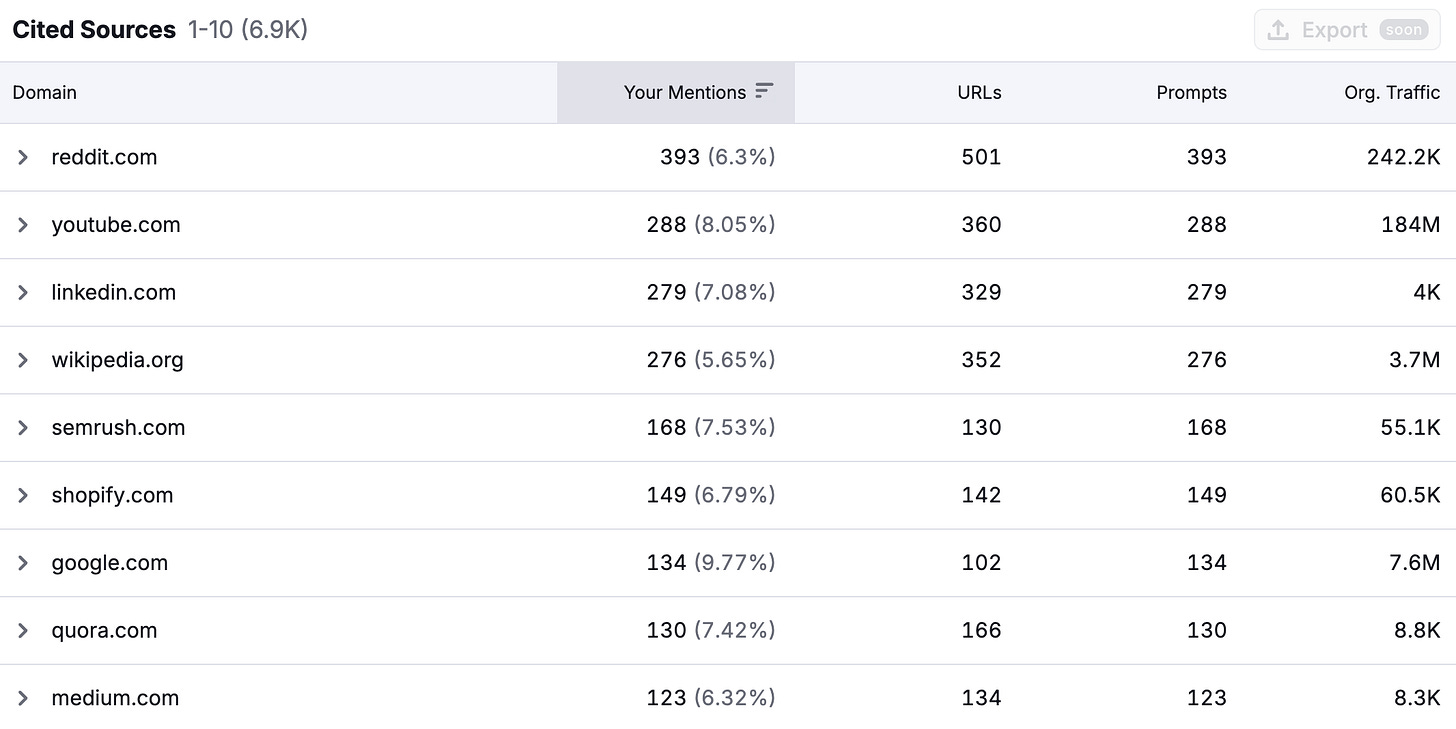Screen dimensions: 1456x729
Task: Expand the reddit.com row
Action: click(x=23, y=157)
